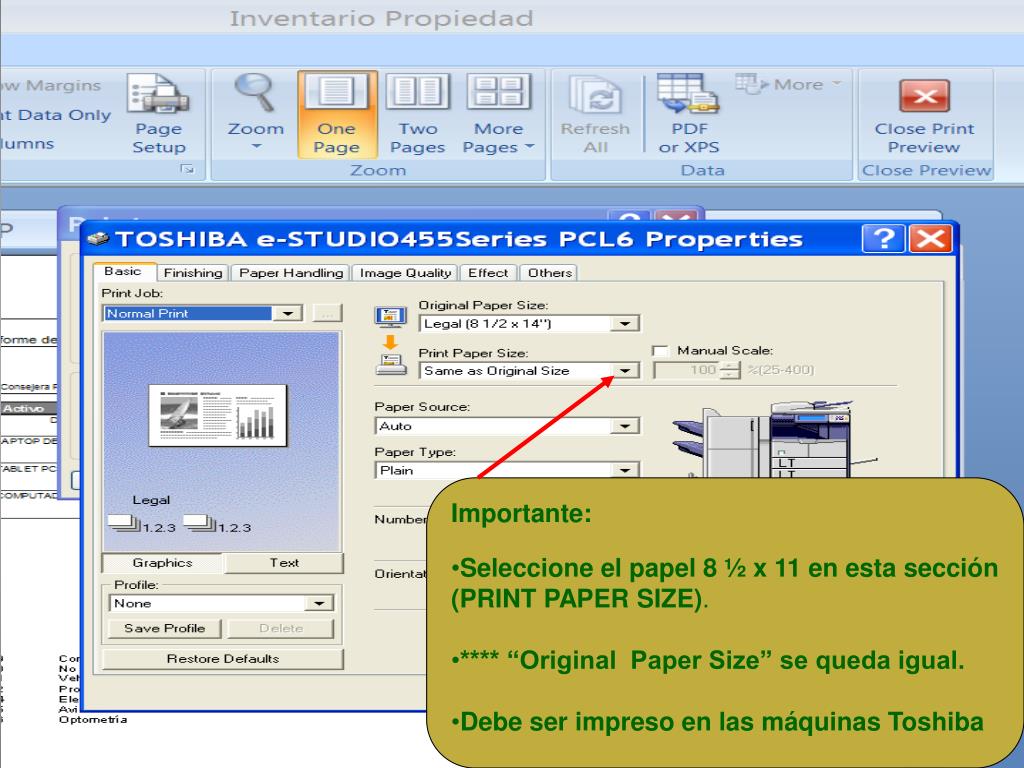Viewport: 1024px width, 768px height.
Task: Close the Toshiba Properties dialog
Action: pyautogui.click(x=930, y=238)
